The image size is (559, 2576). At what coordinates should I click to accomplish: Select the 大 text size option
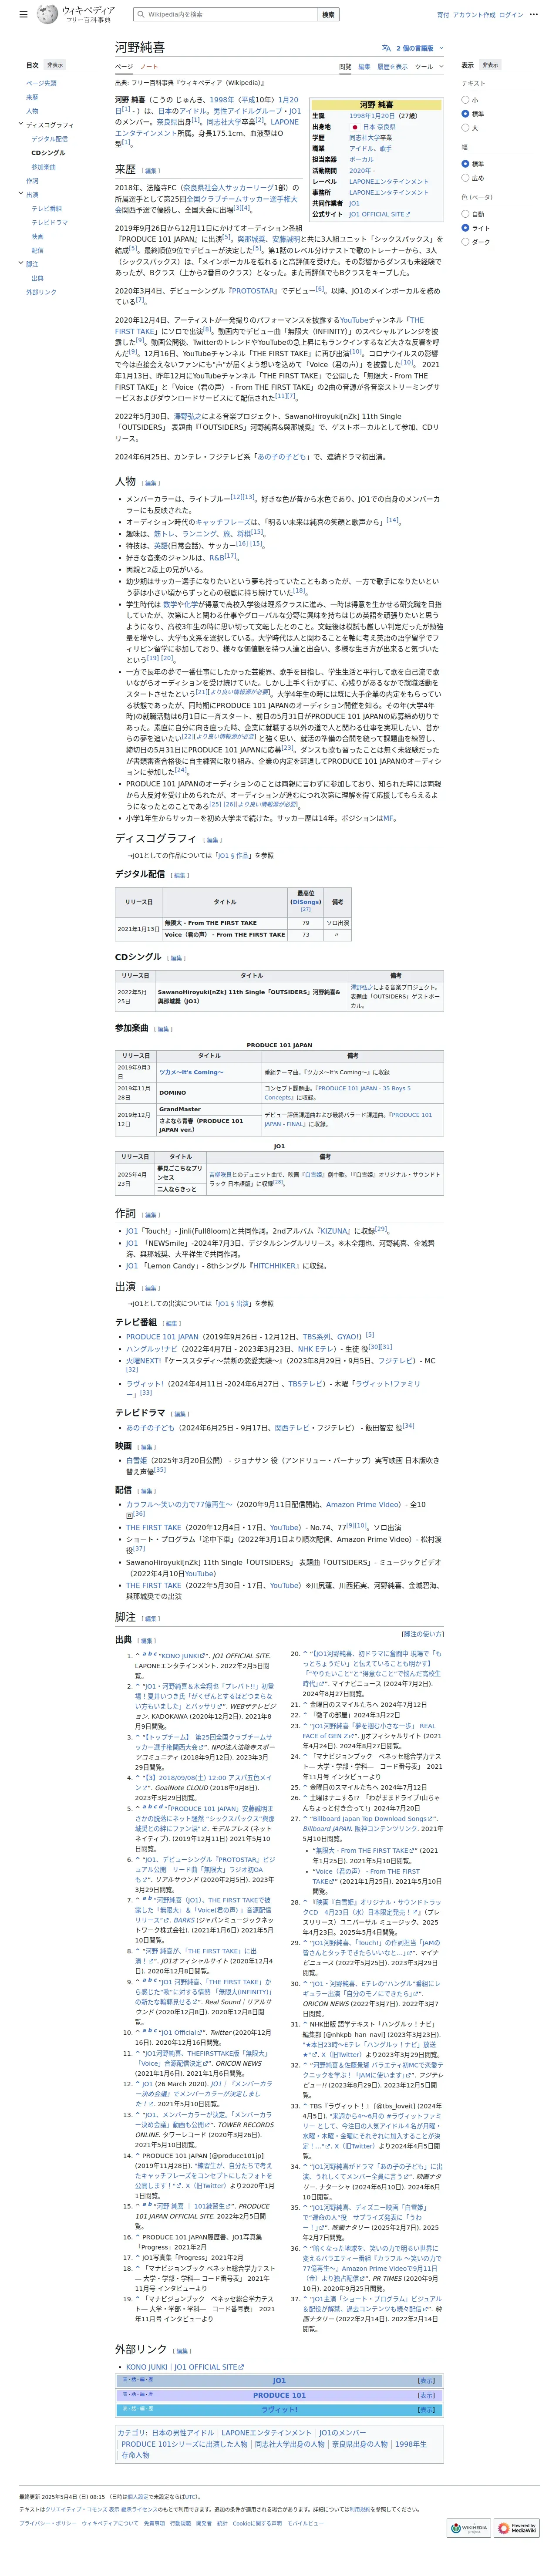point(465,128)
